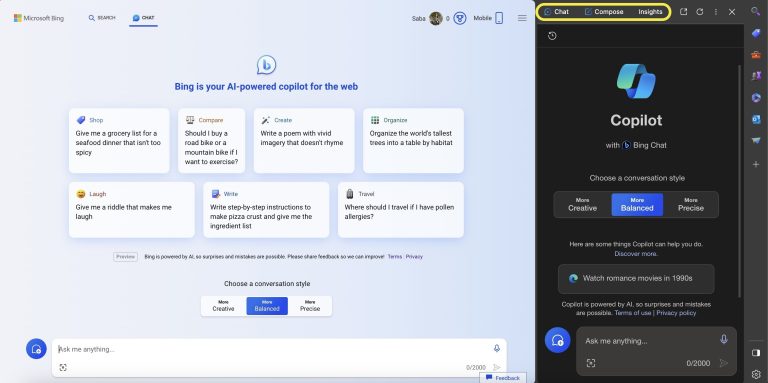Click image search icon in Copilot input

(x=591, y=363)
